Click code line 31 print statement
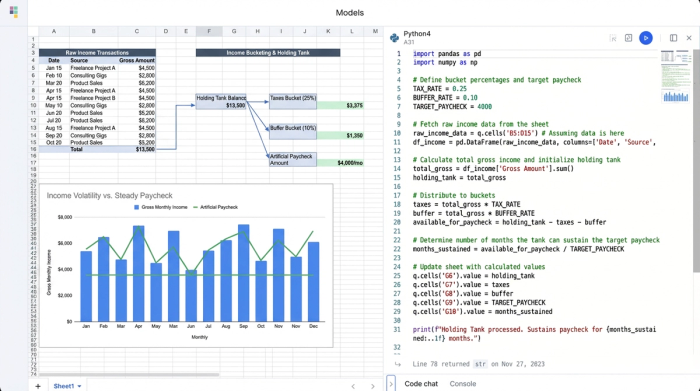Screen dimensions: 700x391 click(x=534, y=334)
